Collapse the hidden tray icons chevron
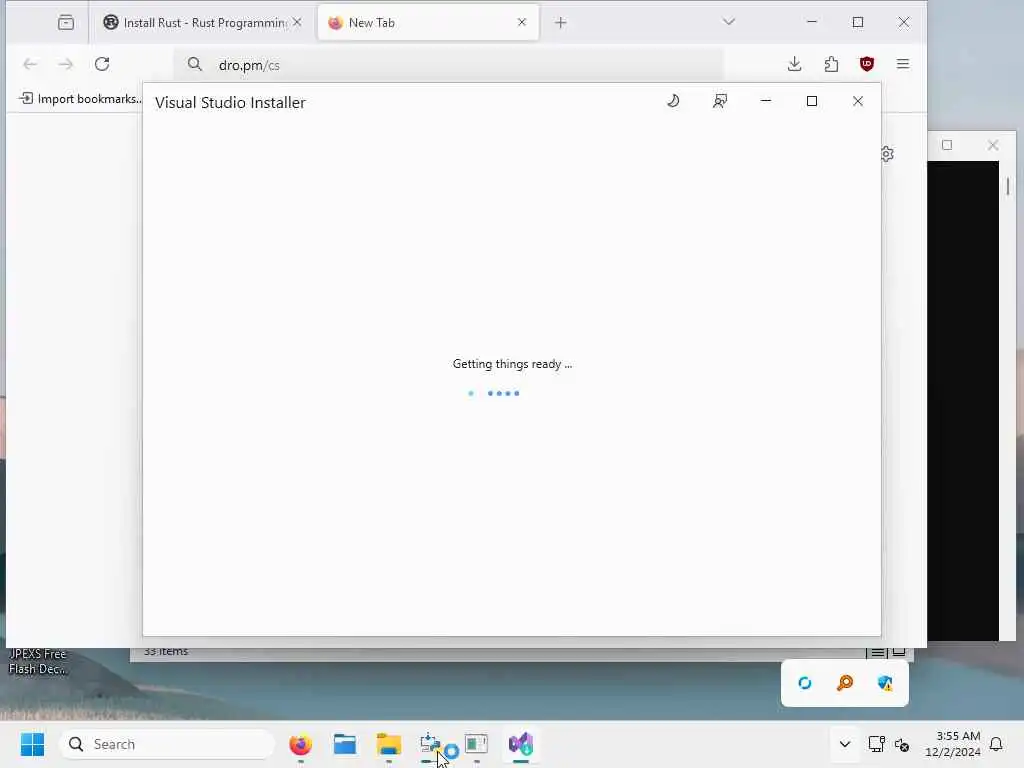Screen dimensions: 1024x768 [x=844, y=744]
